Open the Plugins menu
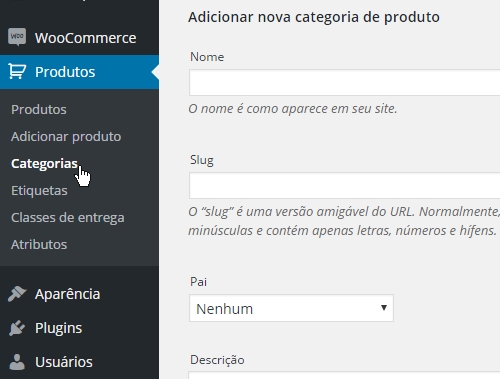The height and width of the screenshot is (379, 500). click(x=79, y=328)
